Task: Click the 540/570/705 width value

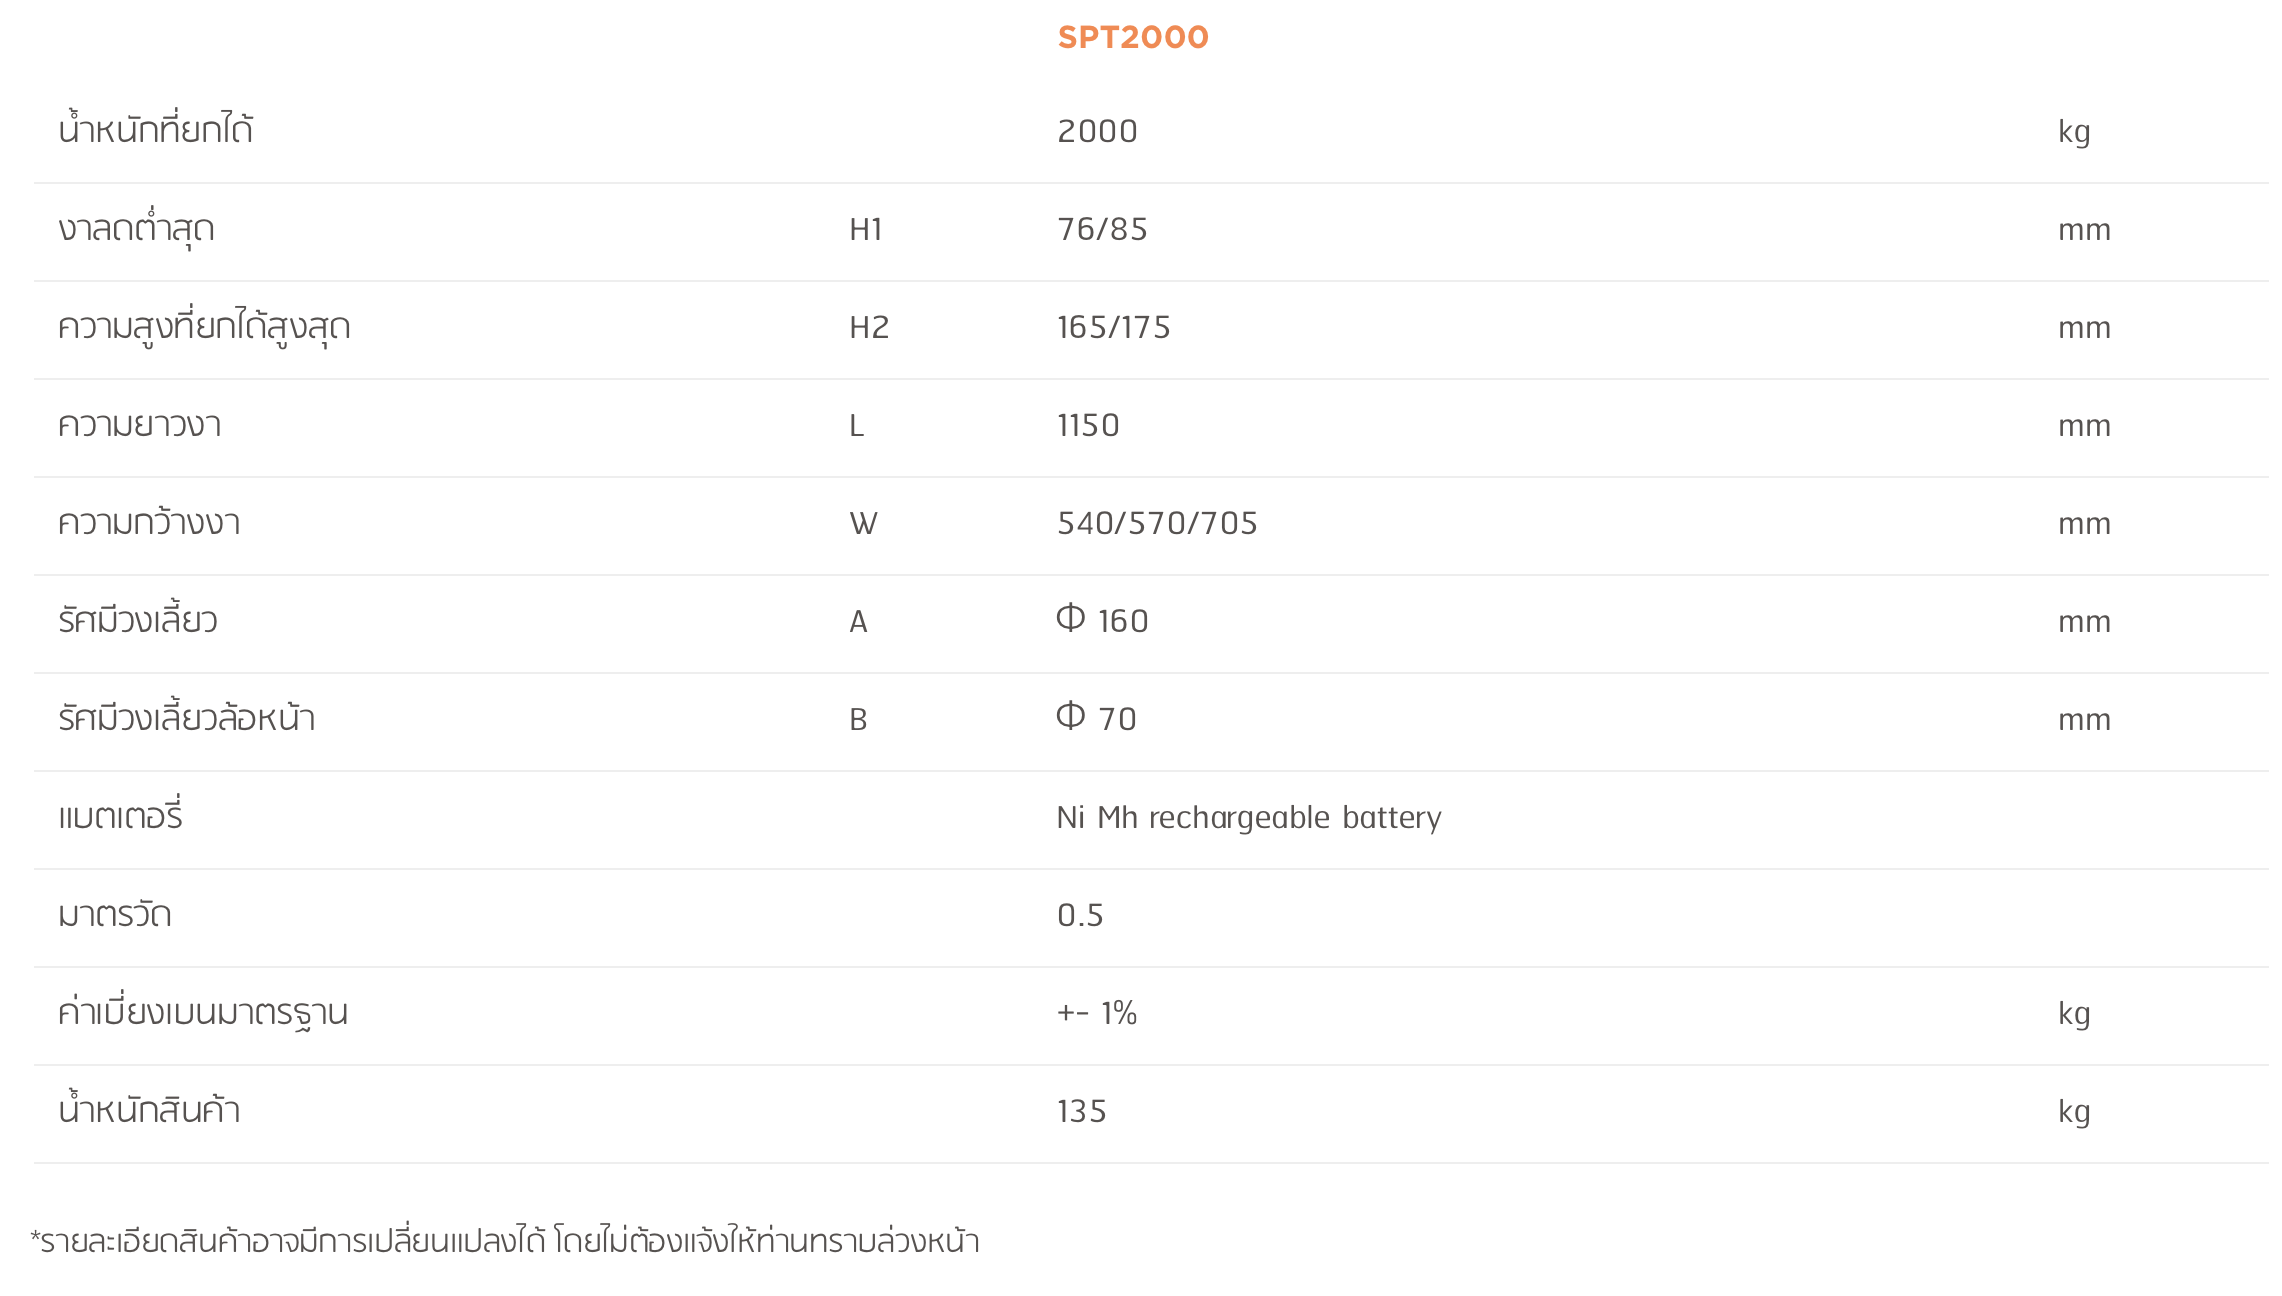Action: pos(1157,524)
